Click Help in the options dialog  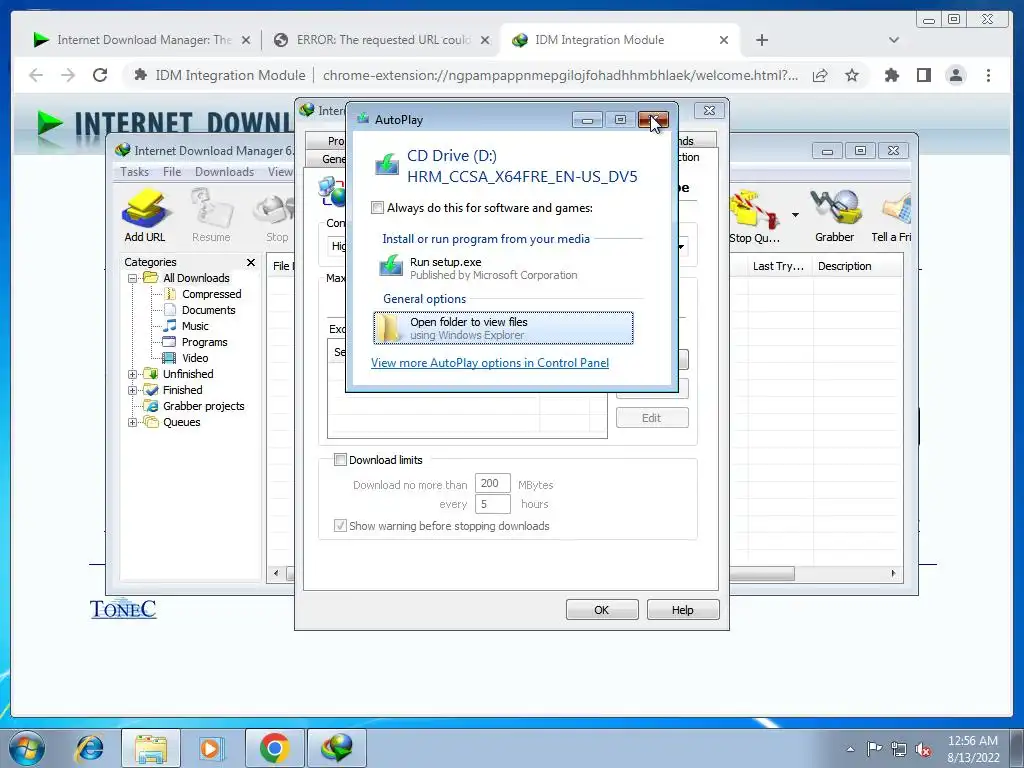[x=682, y=609]
